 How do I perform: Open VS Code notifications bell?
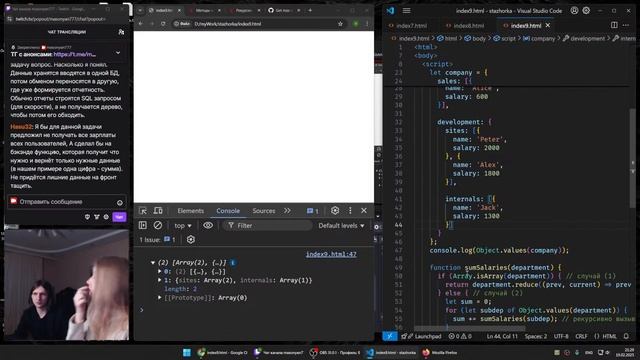[626, 336]
